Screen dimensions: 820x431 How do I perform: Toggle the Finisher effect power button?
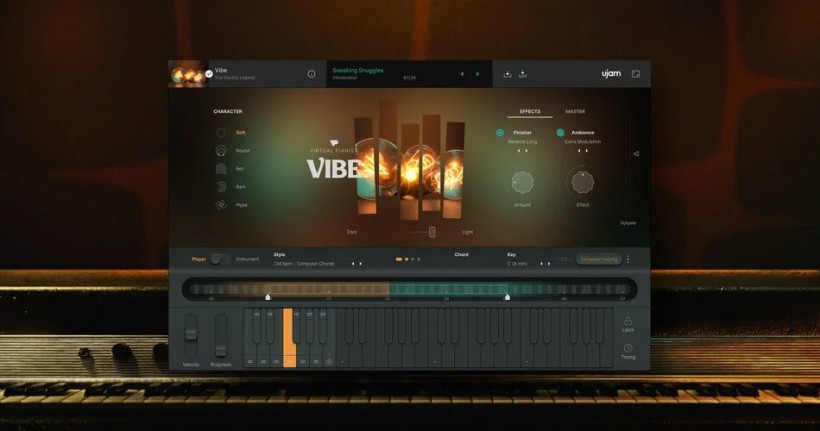click(500, 133)
